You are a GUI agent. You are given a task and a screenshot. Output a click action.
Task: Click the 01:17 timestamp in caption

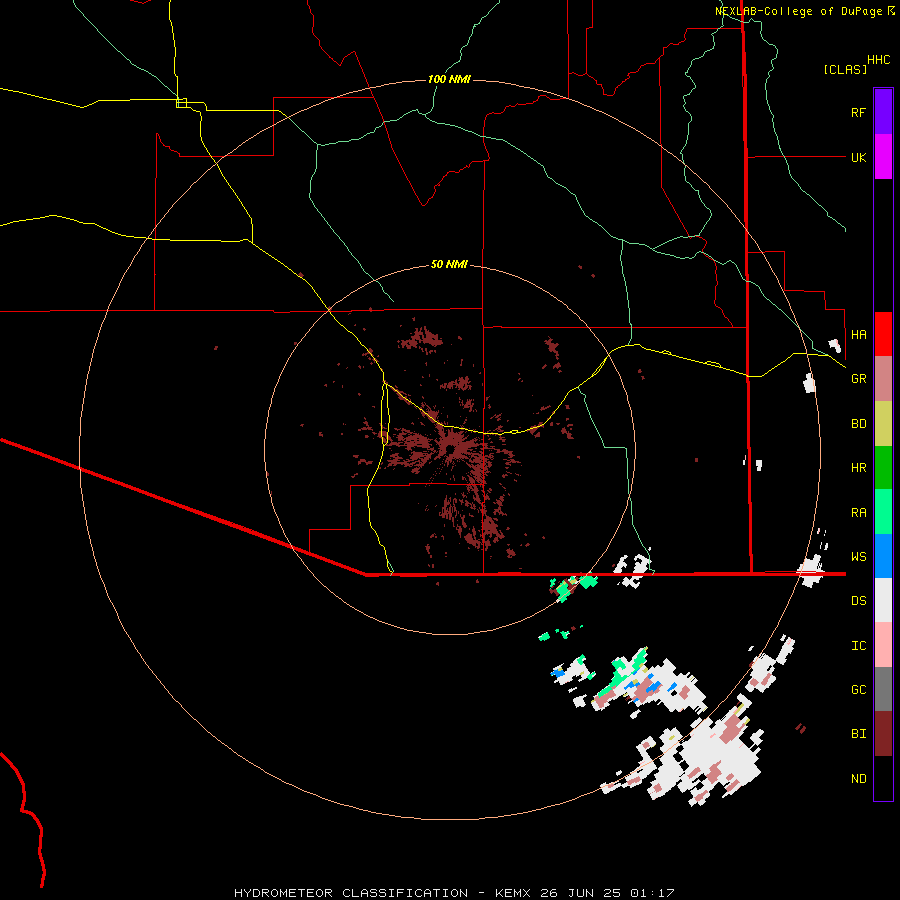651,893
